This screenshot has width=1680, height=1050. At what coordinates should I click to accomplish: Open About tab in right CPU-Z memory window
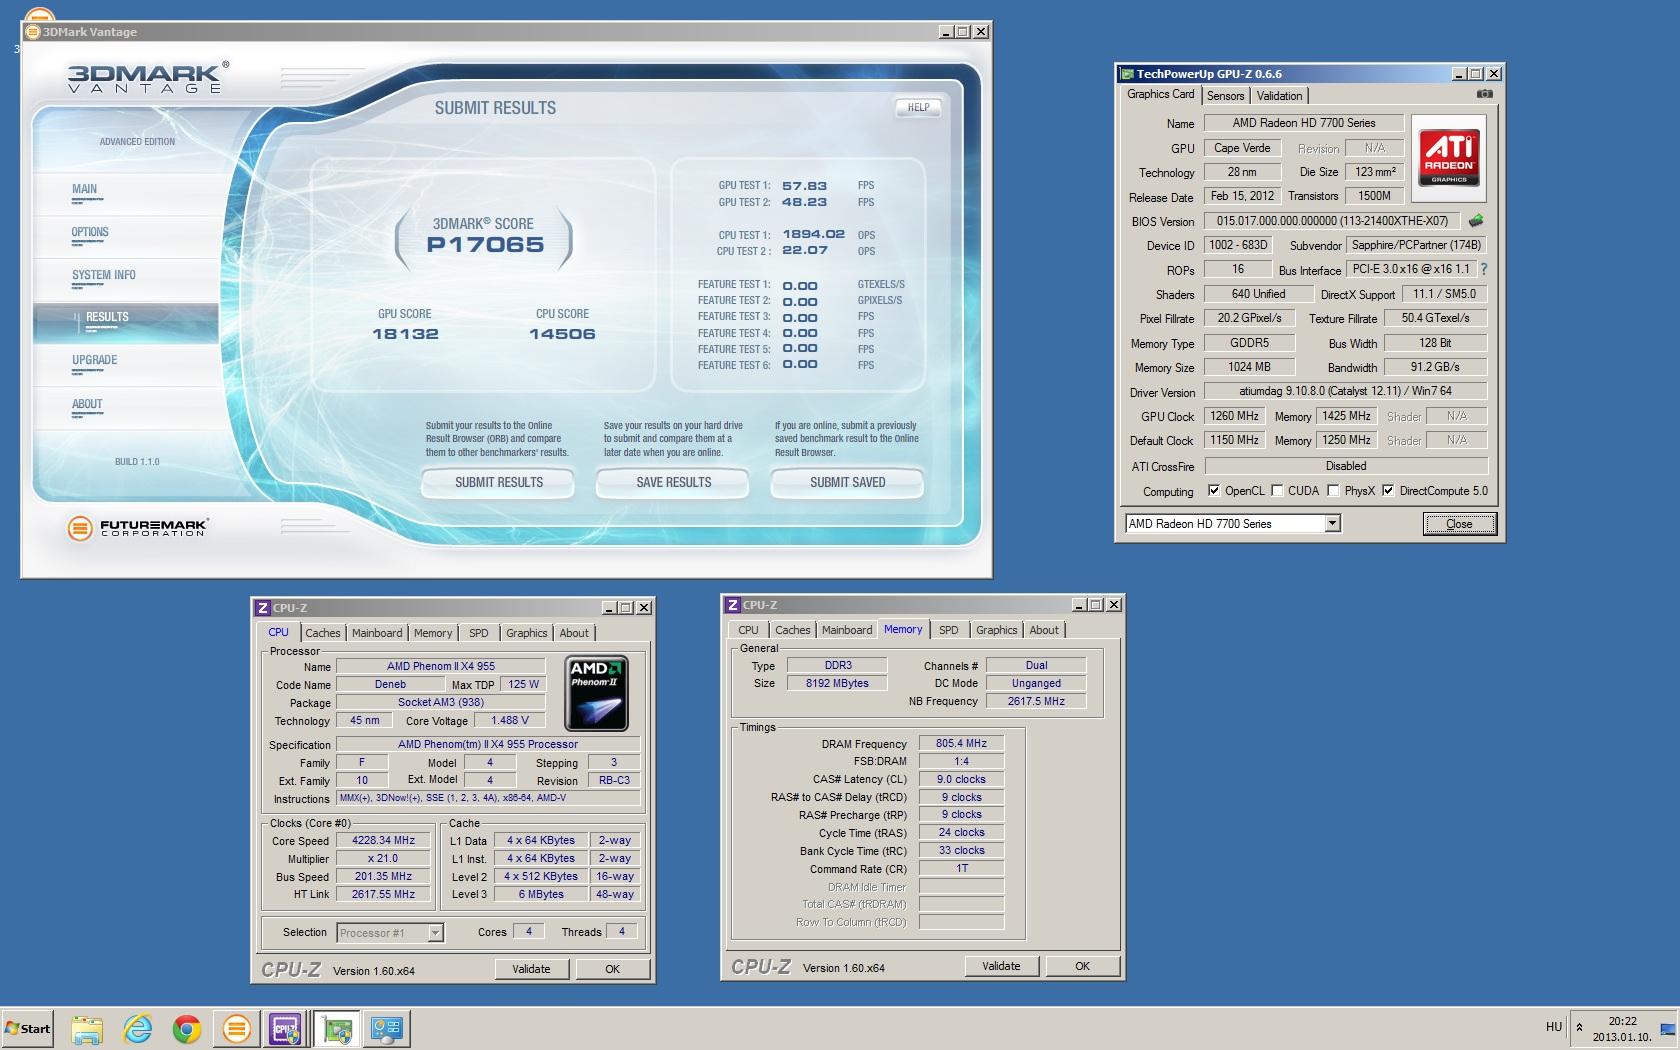coord(1044,630)
